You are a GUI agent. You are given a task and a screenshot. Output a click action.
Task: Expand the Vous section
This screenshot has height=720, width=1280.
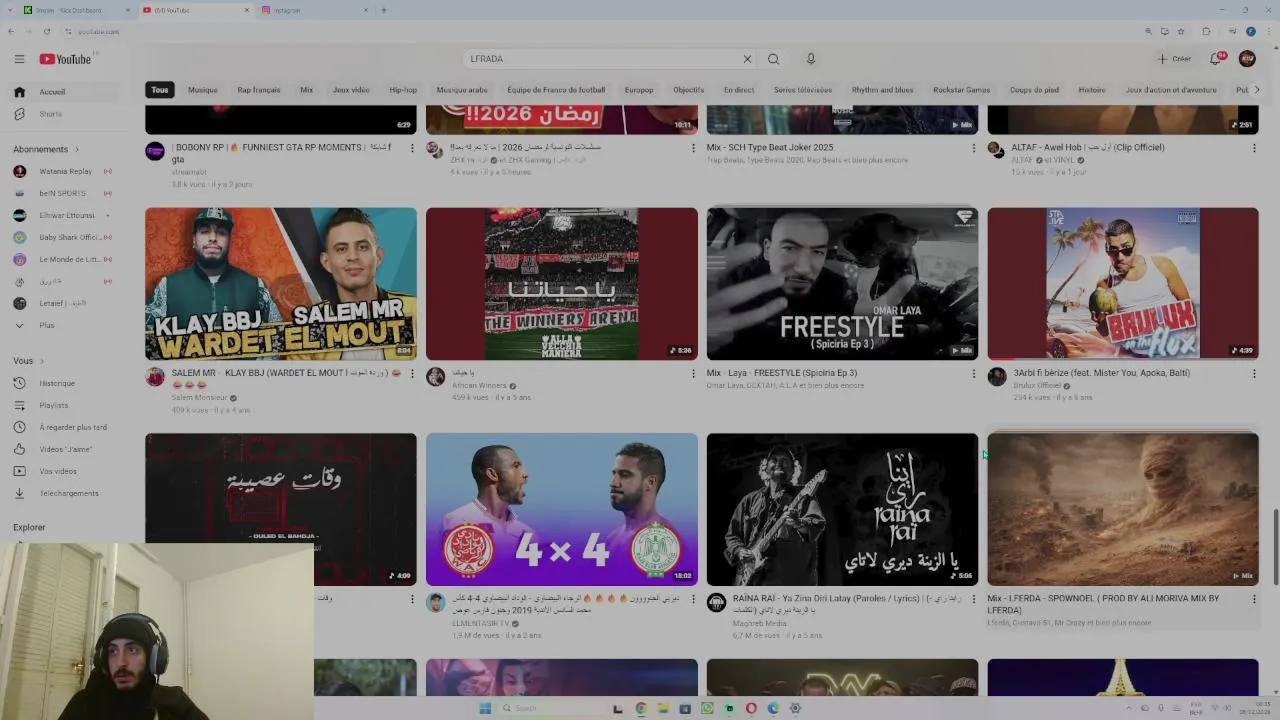coord(29,361)
